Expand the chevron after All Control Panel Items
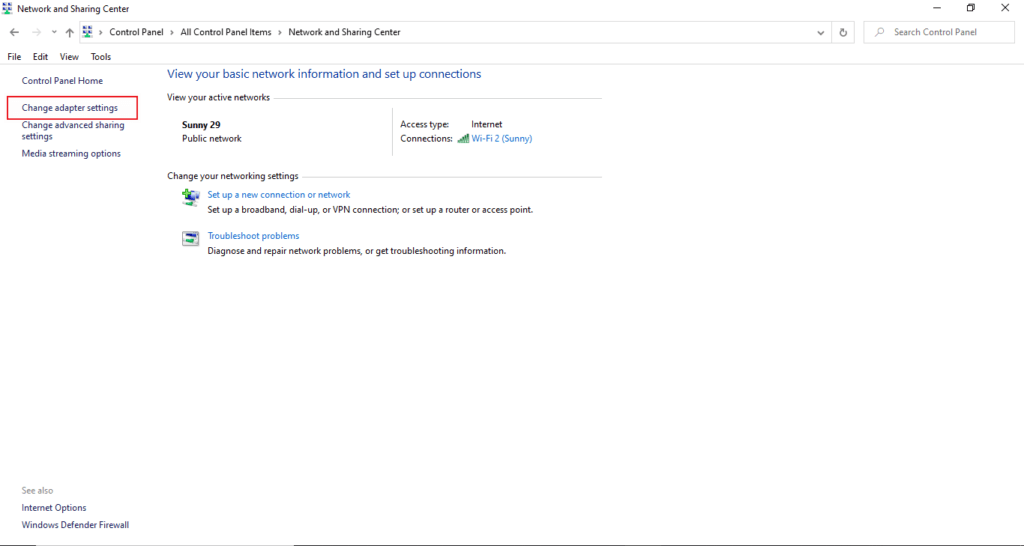The width and height of the screenshot is (1024, 546). tap(280, 32)
